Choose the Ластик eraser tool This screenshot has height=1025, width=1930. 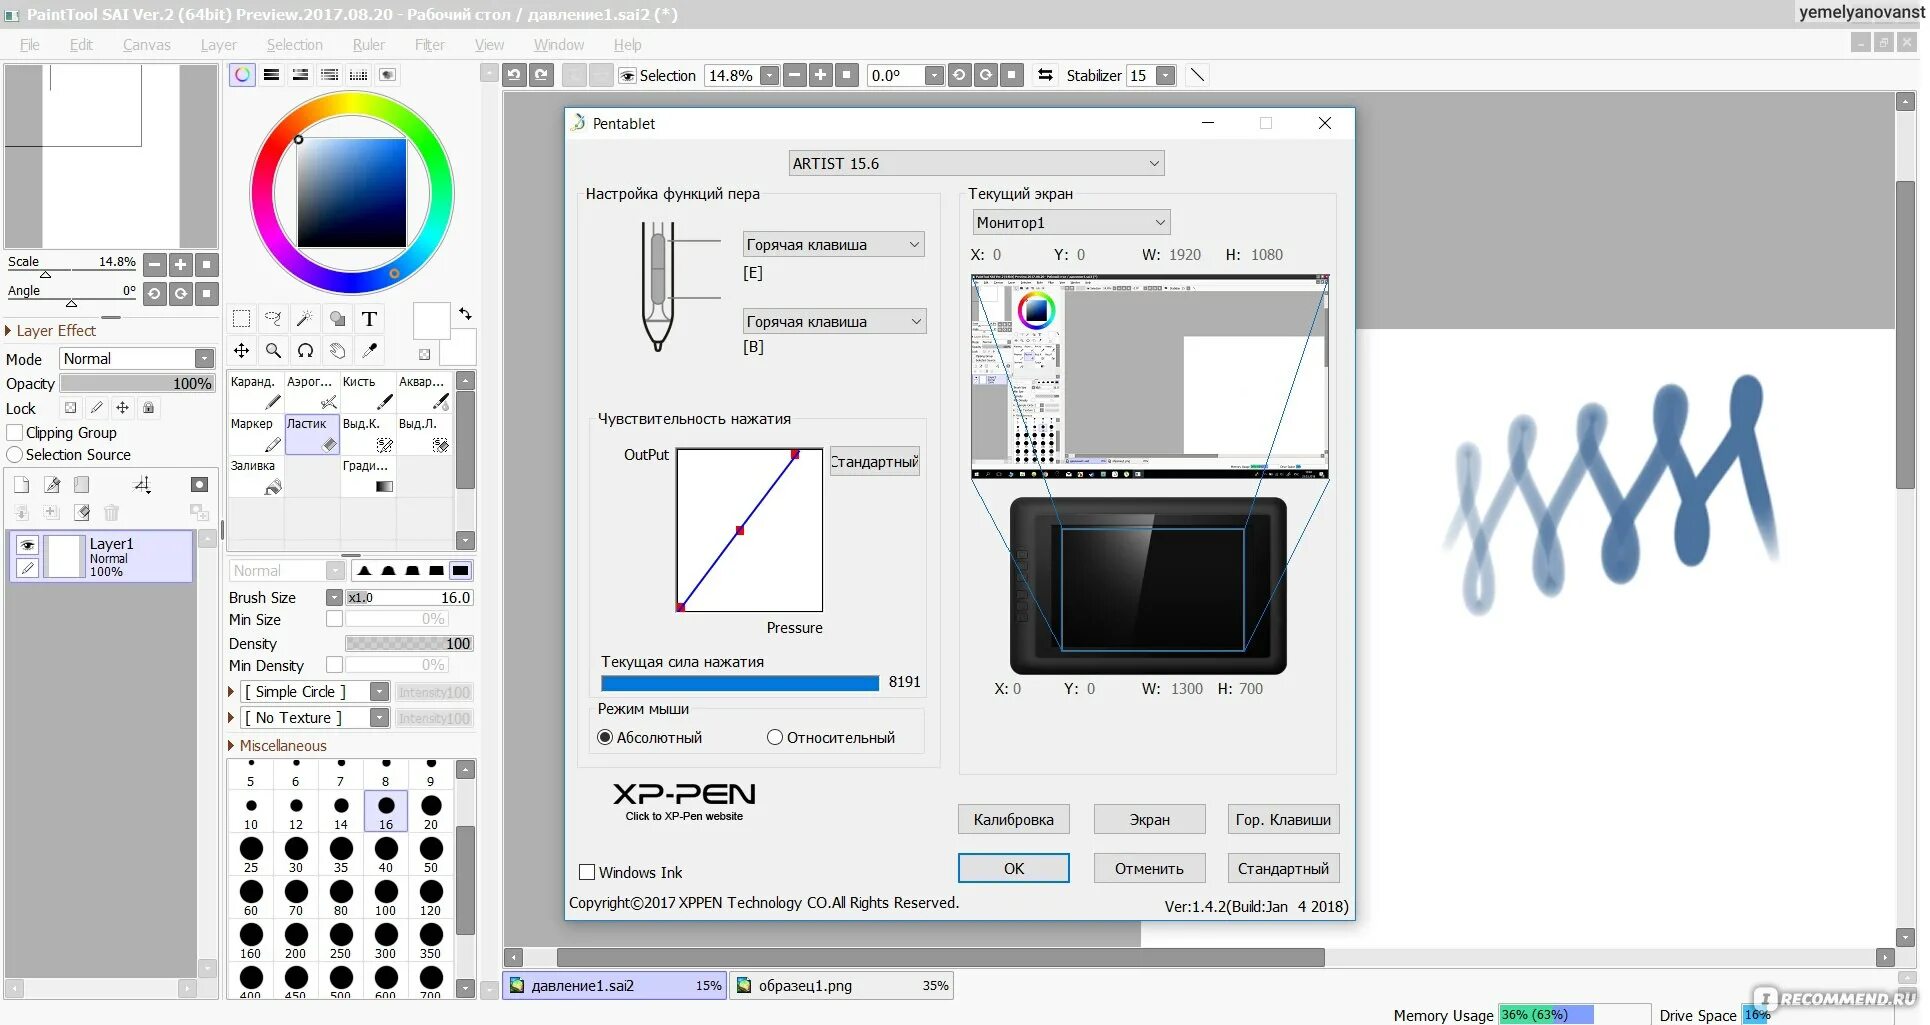click(x=312, y=434)
